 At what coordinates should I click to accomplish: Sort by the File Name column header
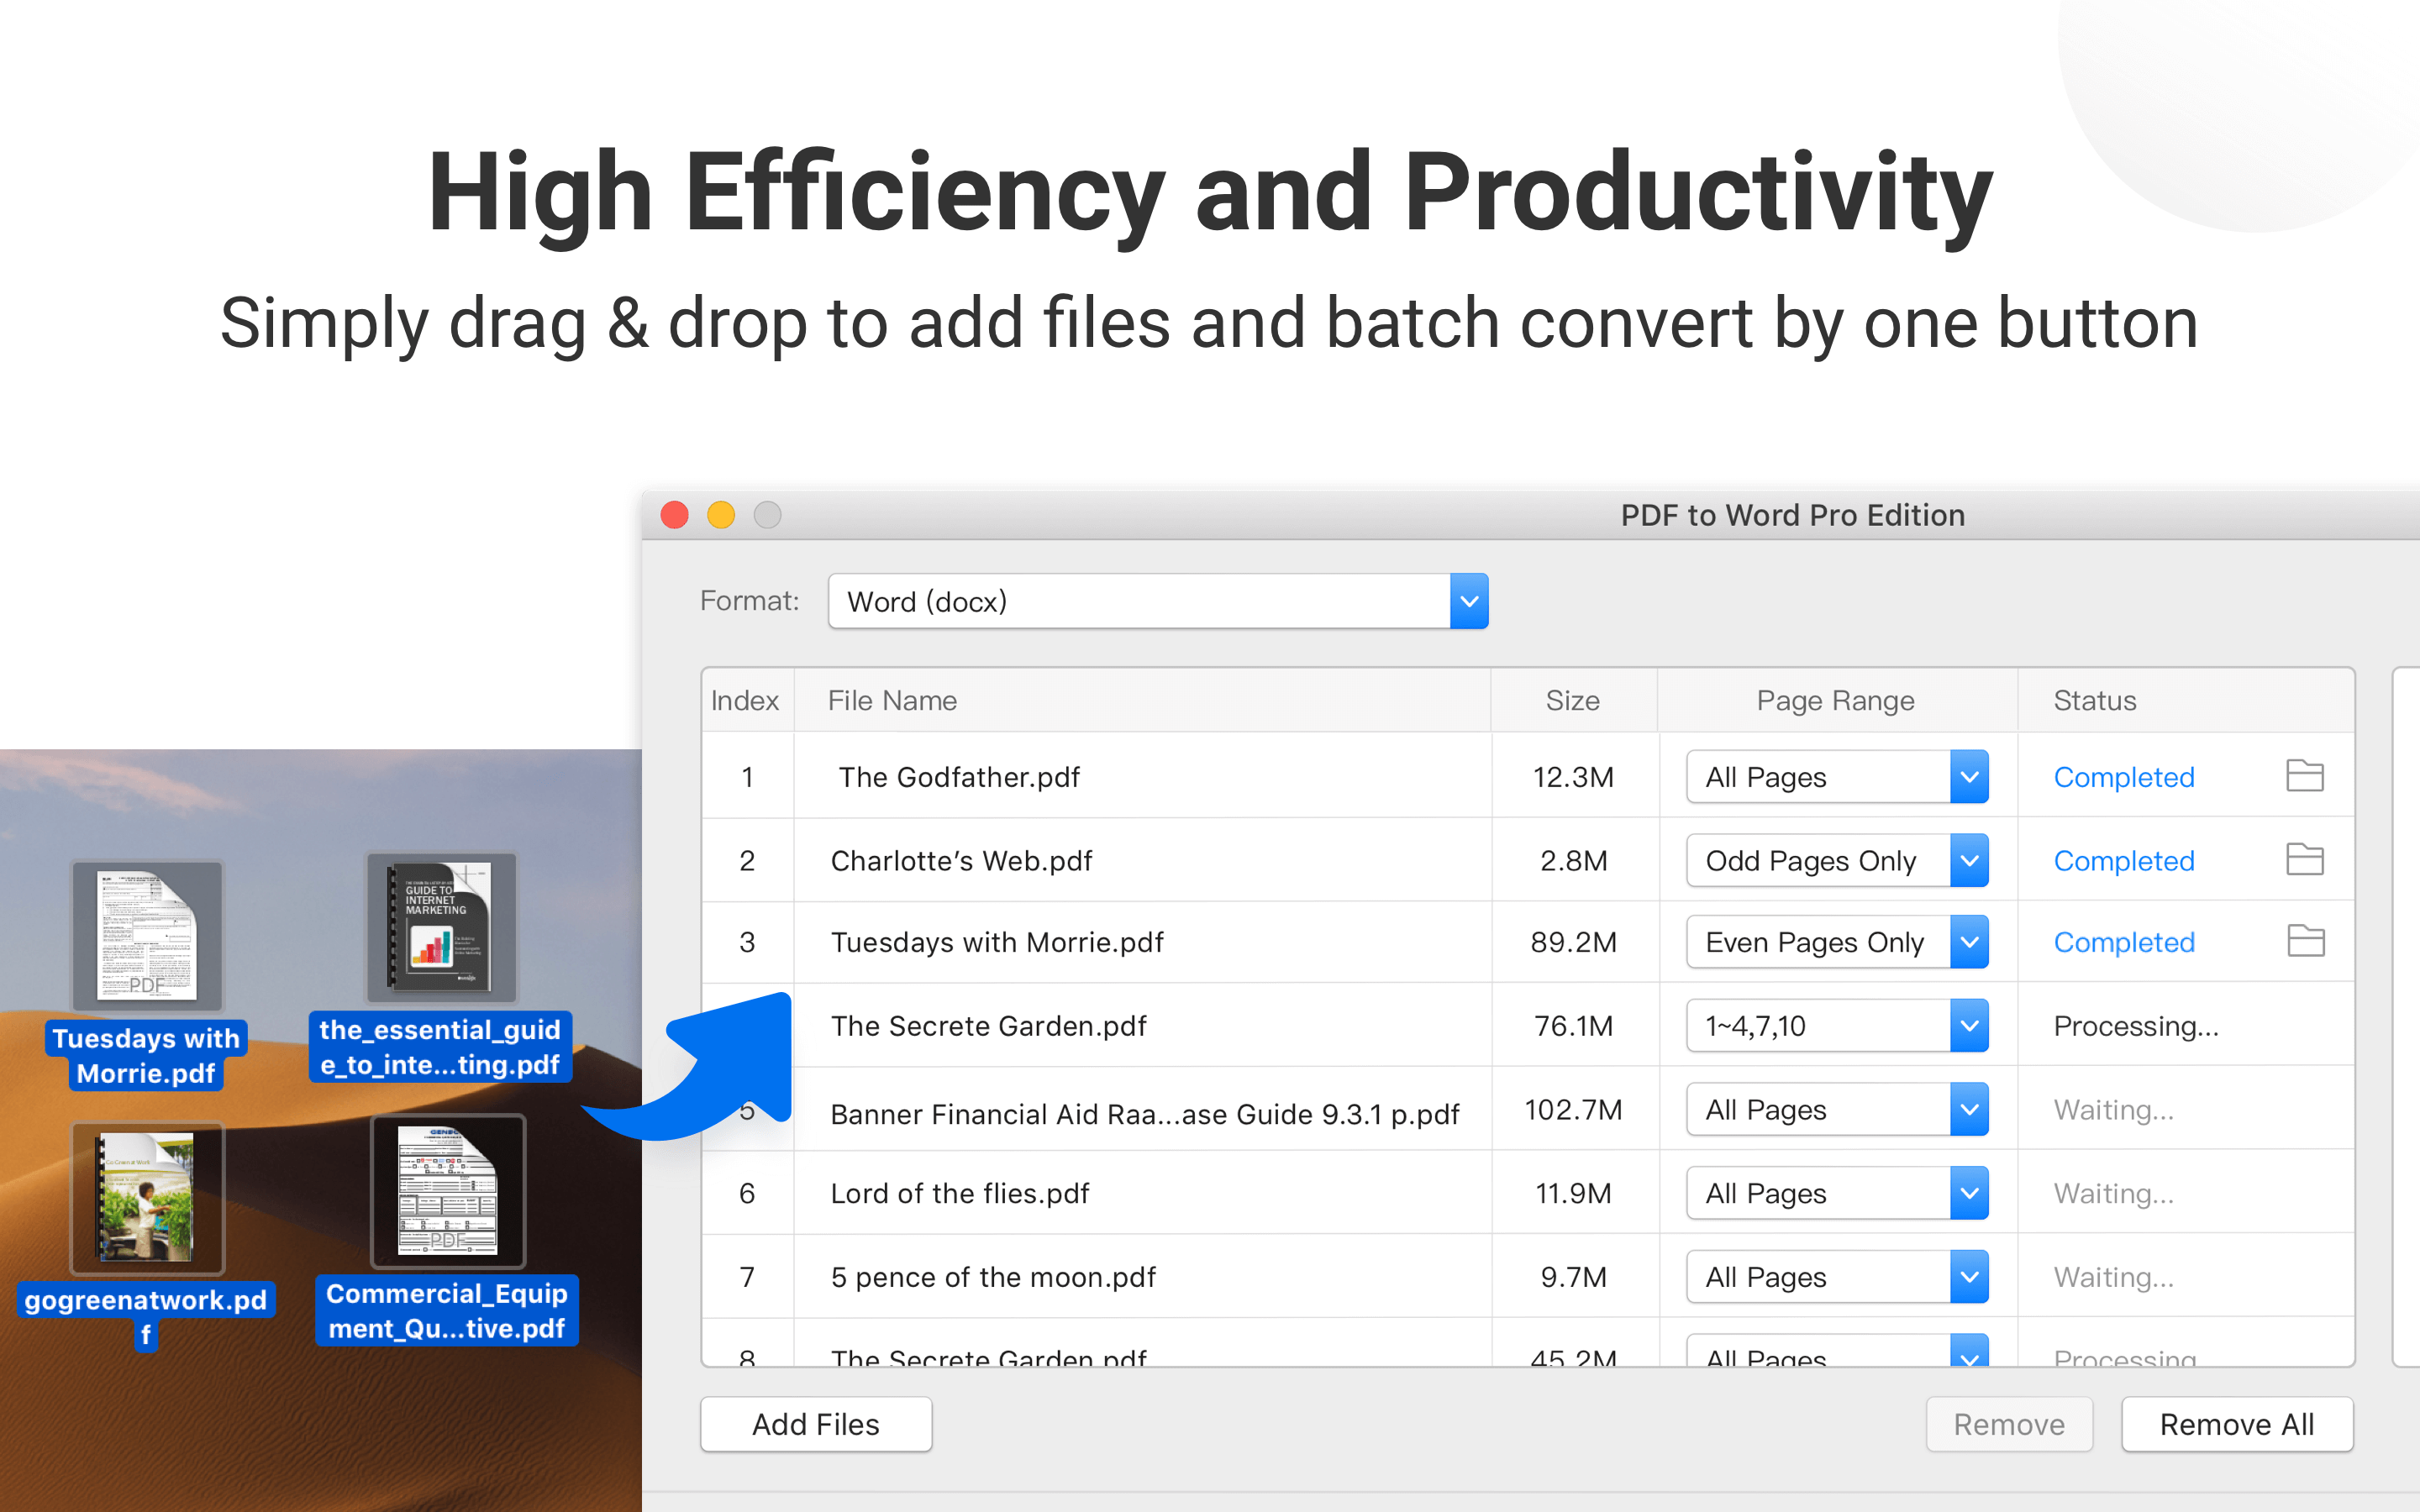(x=892, y=701)
